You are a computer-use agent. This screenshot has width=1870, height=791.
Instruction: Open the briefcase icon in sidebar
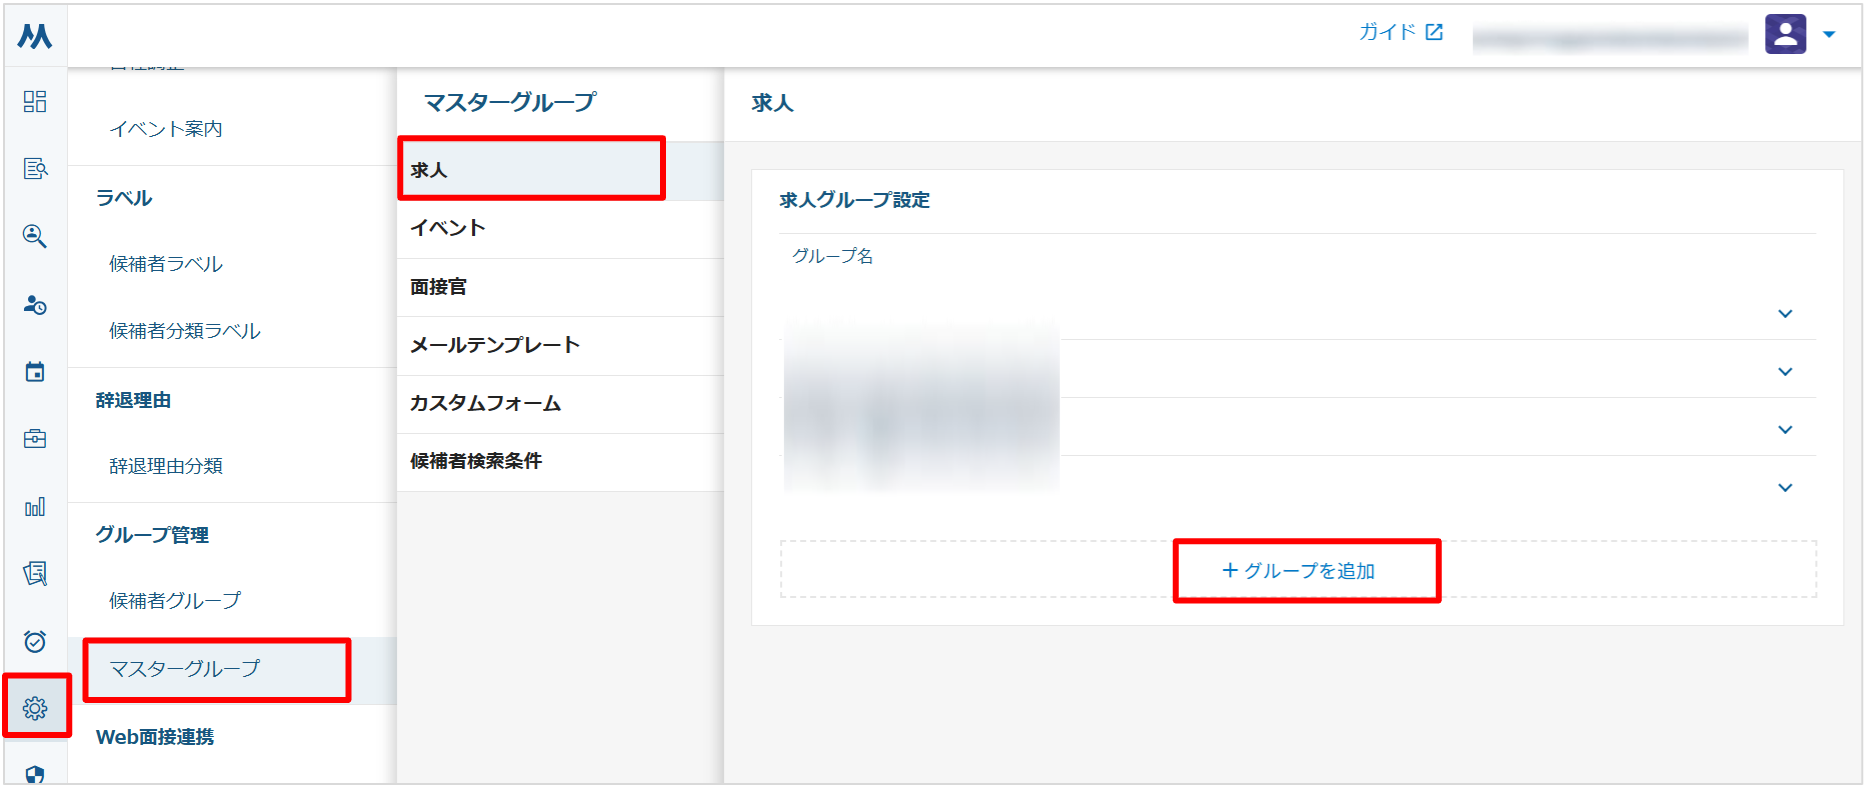click(35, 439)
